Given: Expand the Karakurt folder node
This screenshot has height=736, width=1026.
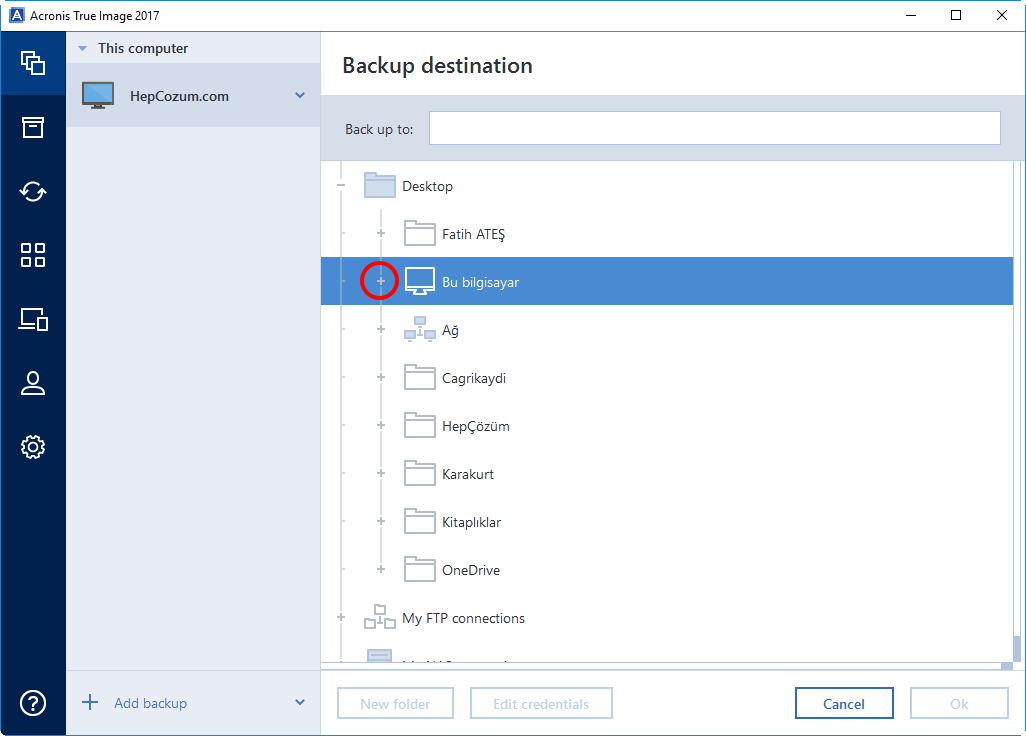Looking at the screenshot, I should pos(381,473).
